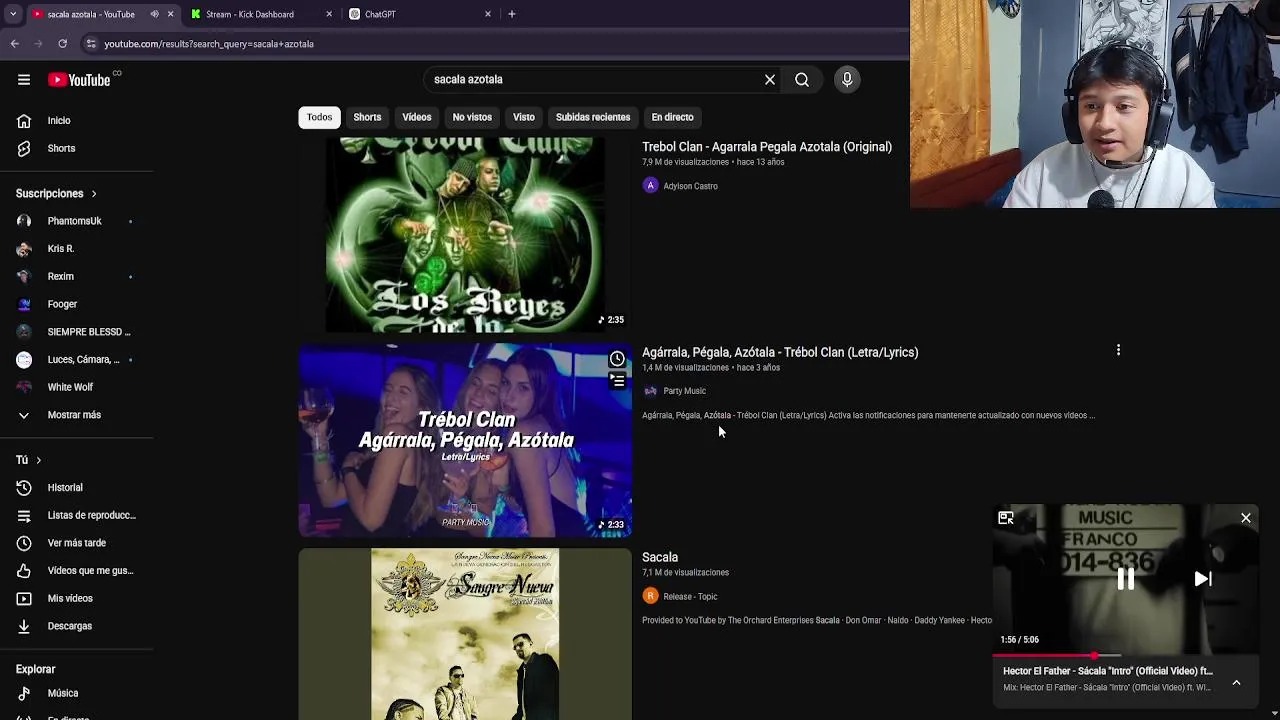Play the Sangre Nueva album thumbnail
The width and height of the screenshot is (1280, 720).
pyautogui.click(x=465, y=634)
